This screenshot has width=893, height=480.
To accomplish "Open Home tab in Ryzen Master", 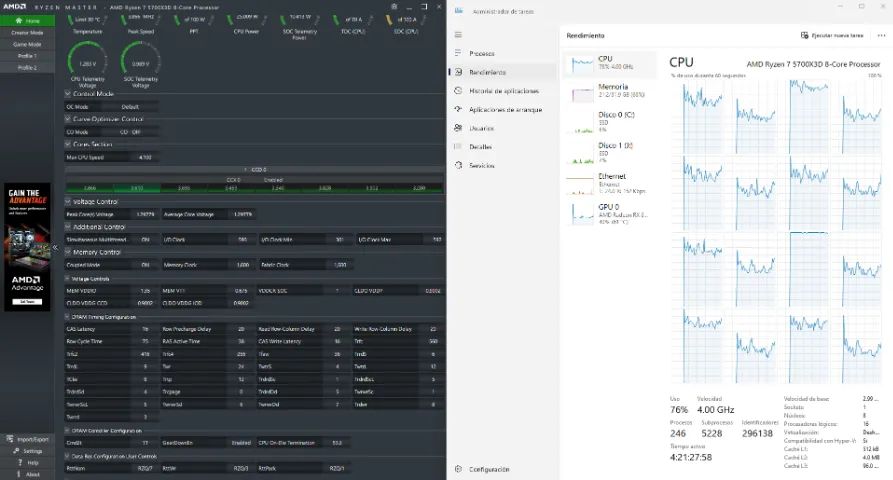I will click(27, 20).
